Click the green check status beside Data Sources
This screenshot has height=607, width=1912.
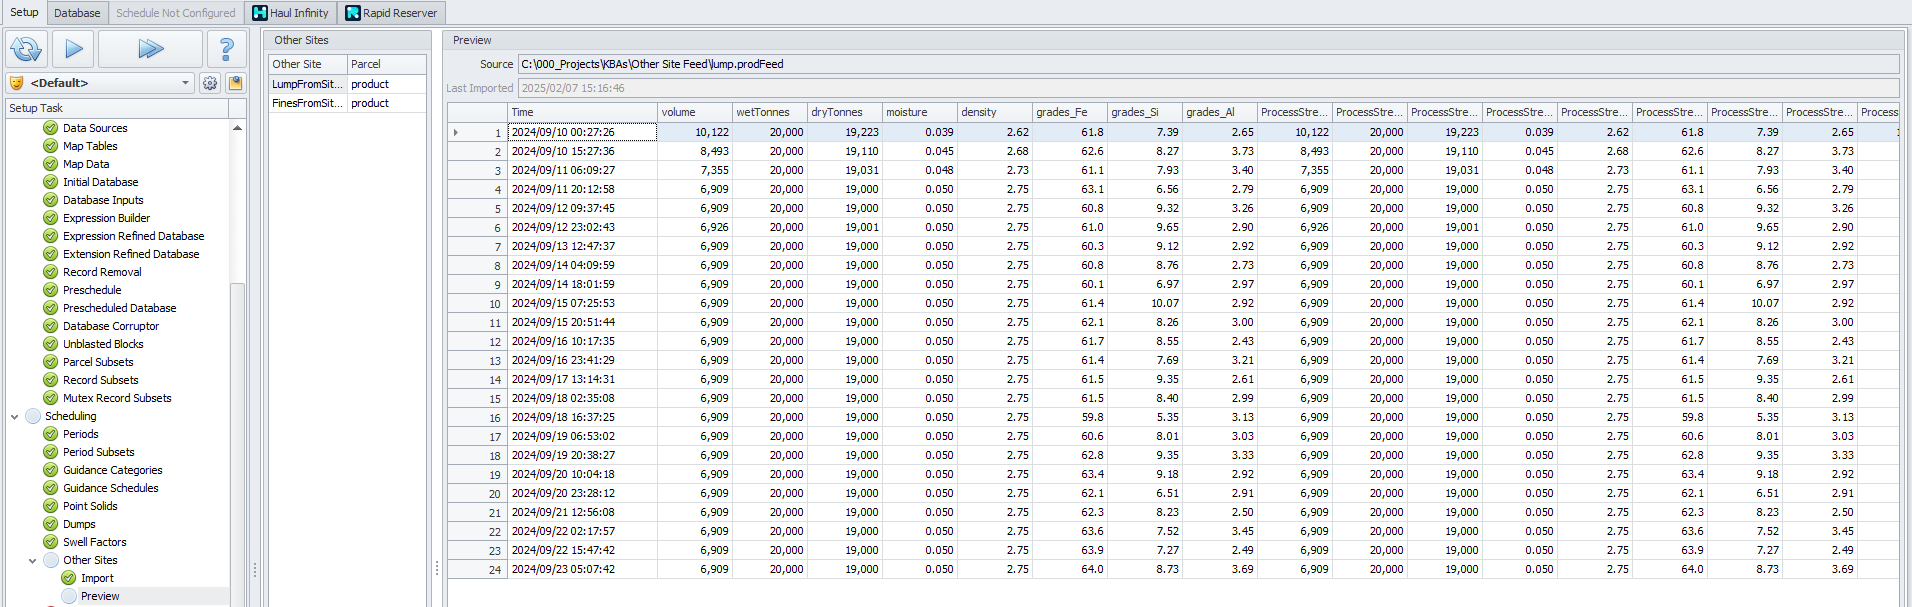coord(50,128)
